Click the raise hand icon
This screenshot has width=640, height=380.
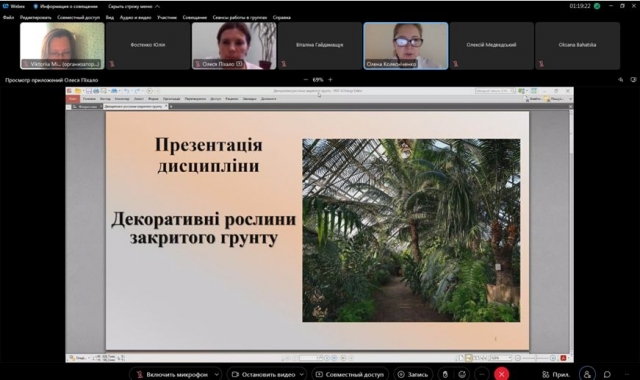tap(445, 374)
